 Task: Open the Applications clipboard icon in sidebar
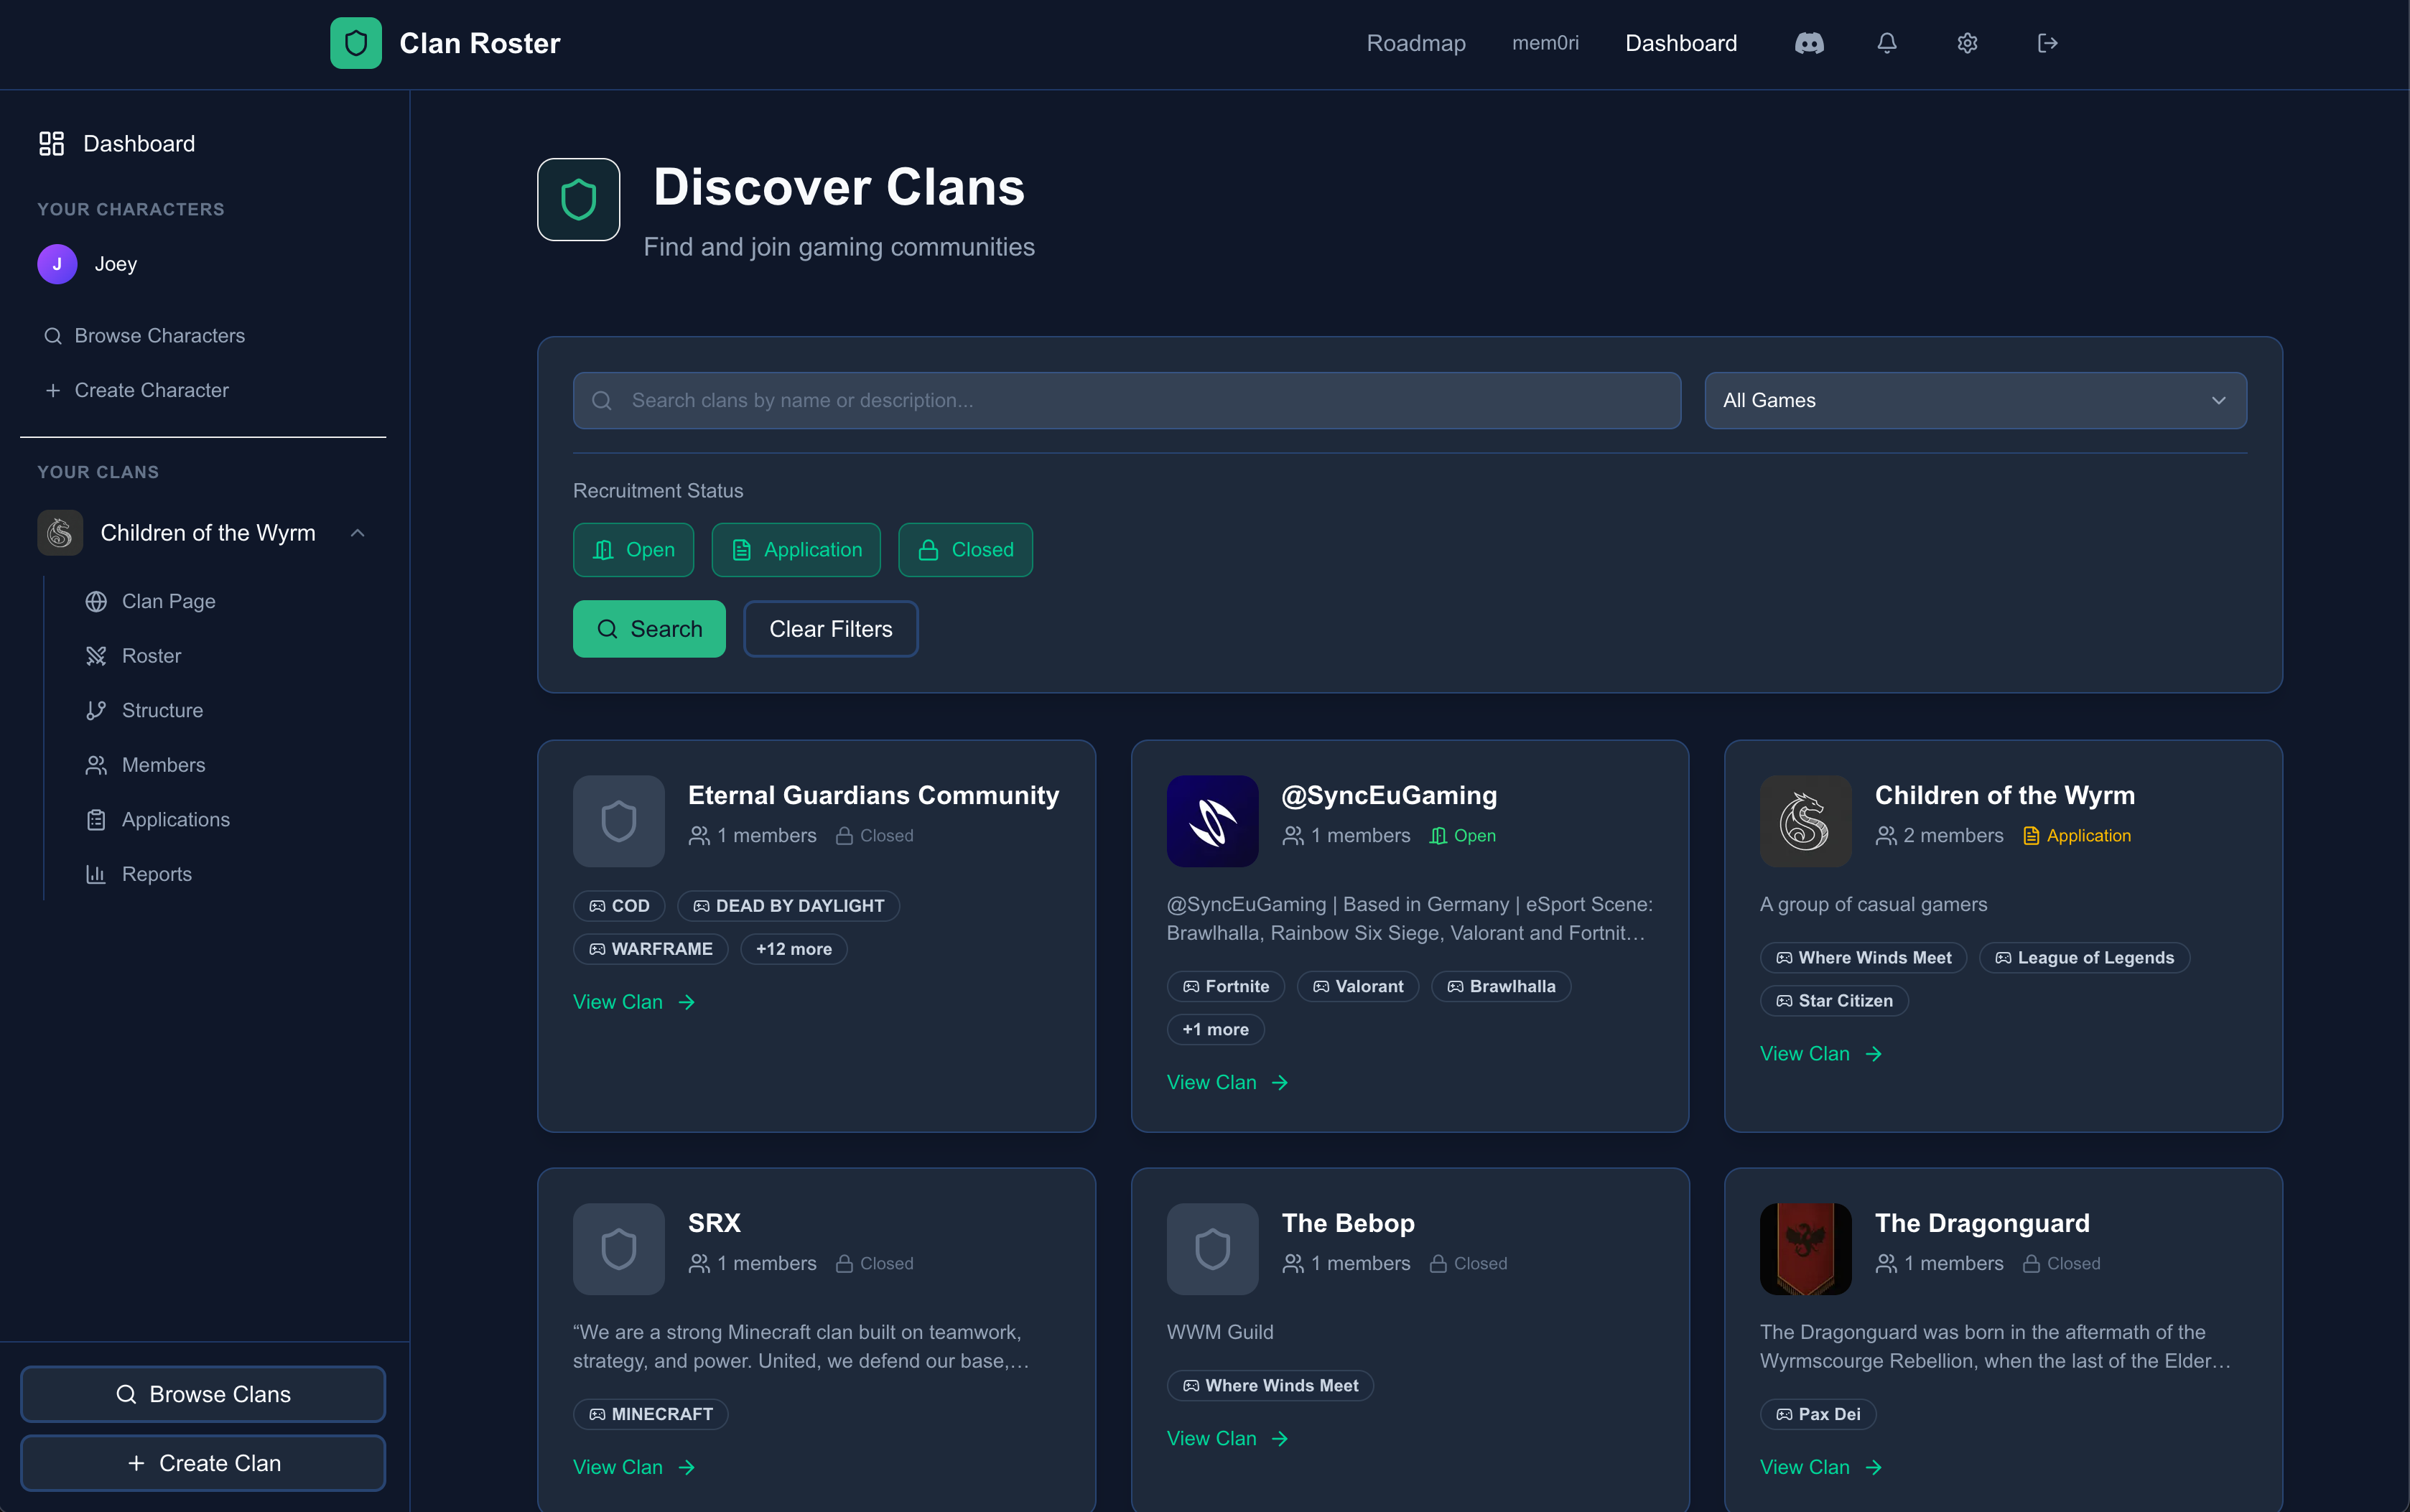95,819
